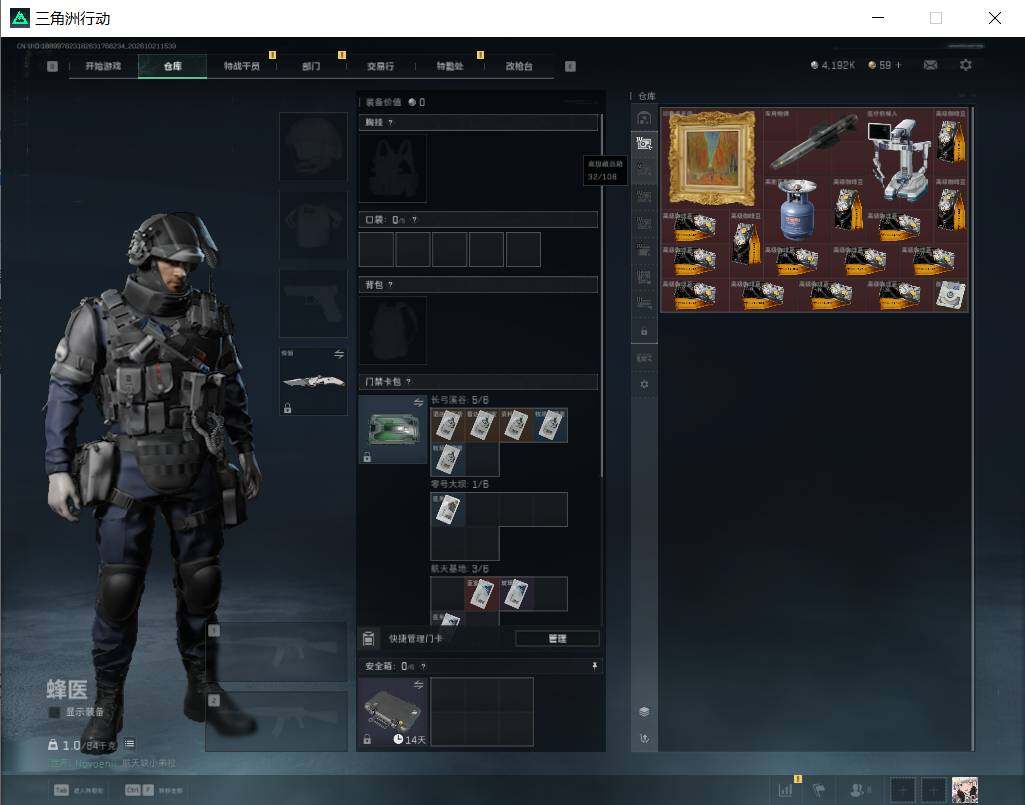Toggle the 显示装备 checkbox
Screen dimensions: 1025x805
[54, 712]
